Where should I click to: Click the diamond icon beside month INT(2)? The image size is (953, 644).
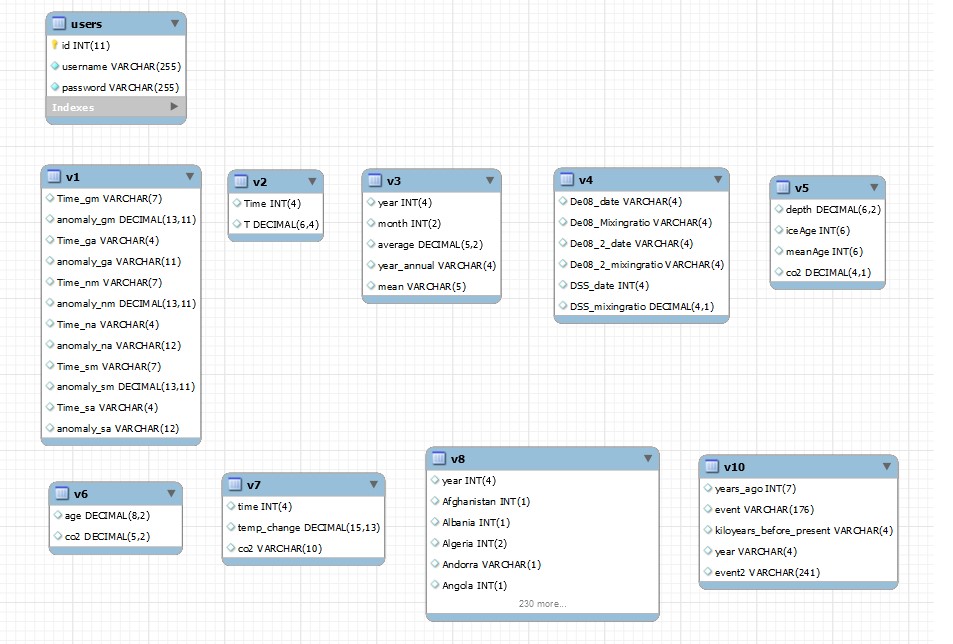(371, 223)
